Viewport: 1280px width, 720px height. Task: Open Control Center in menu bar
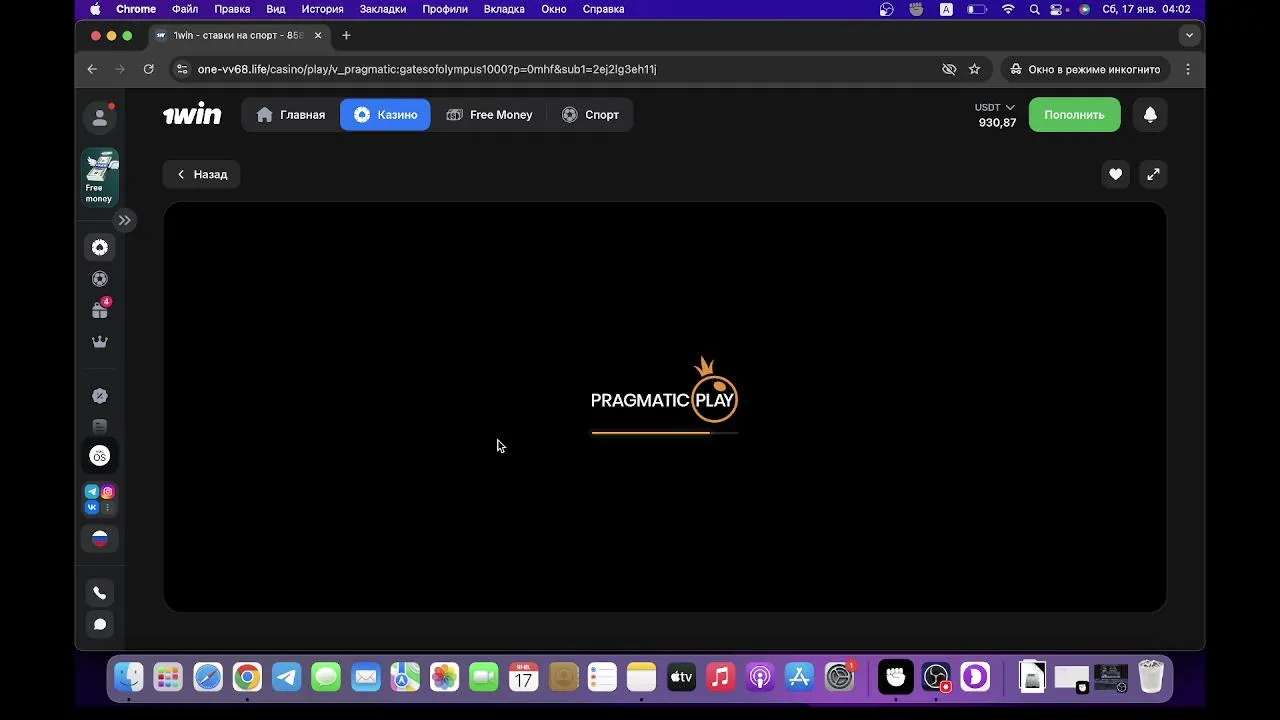click(x=1057, y=9)
